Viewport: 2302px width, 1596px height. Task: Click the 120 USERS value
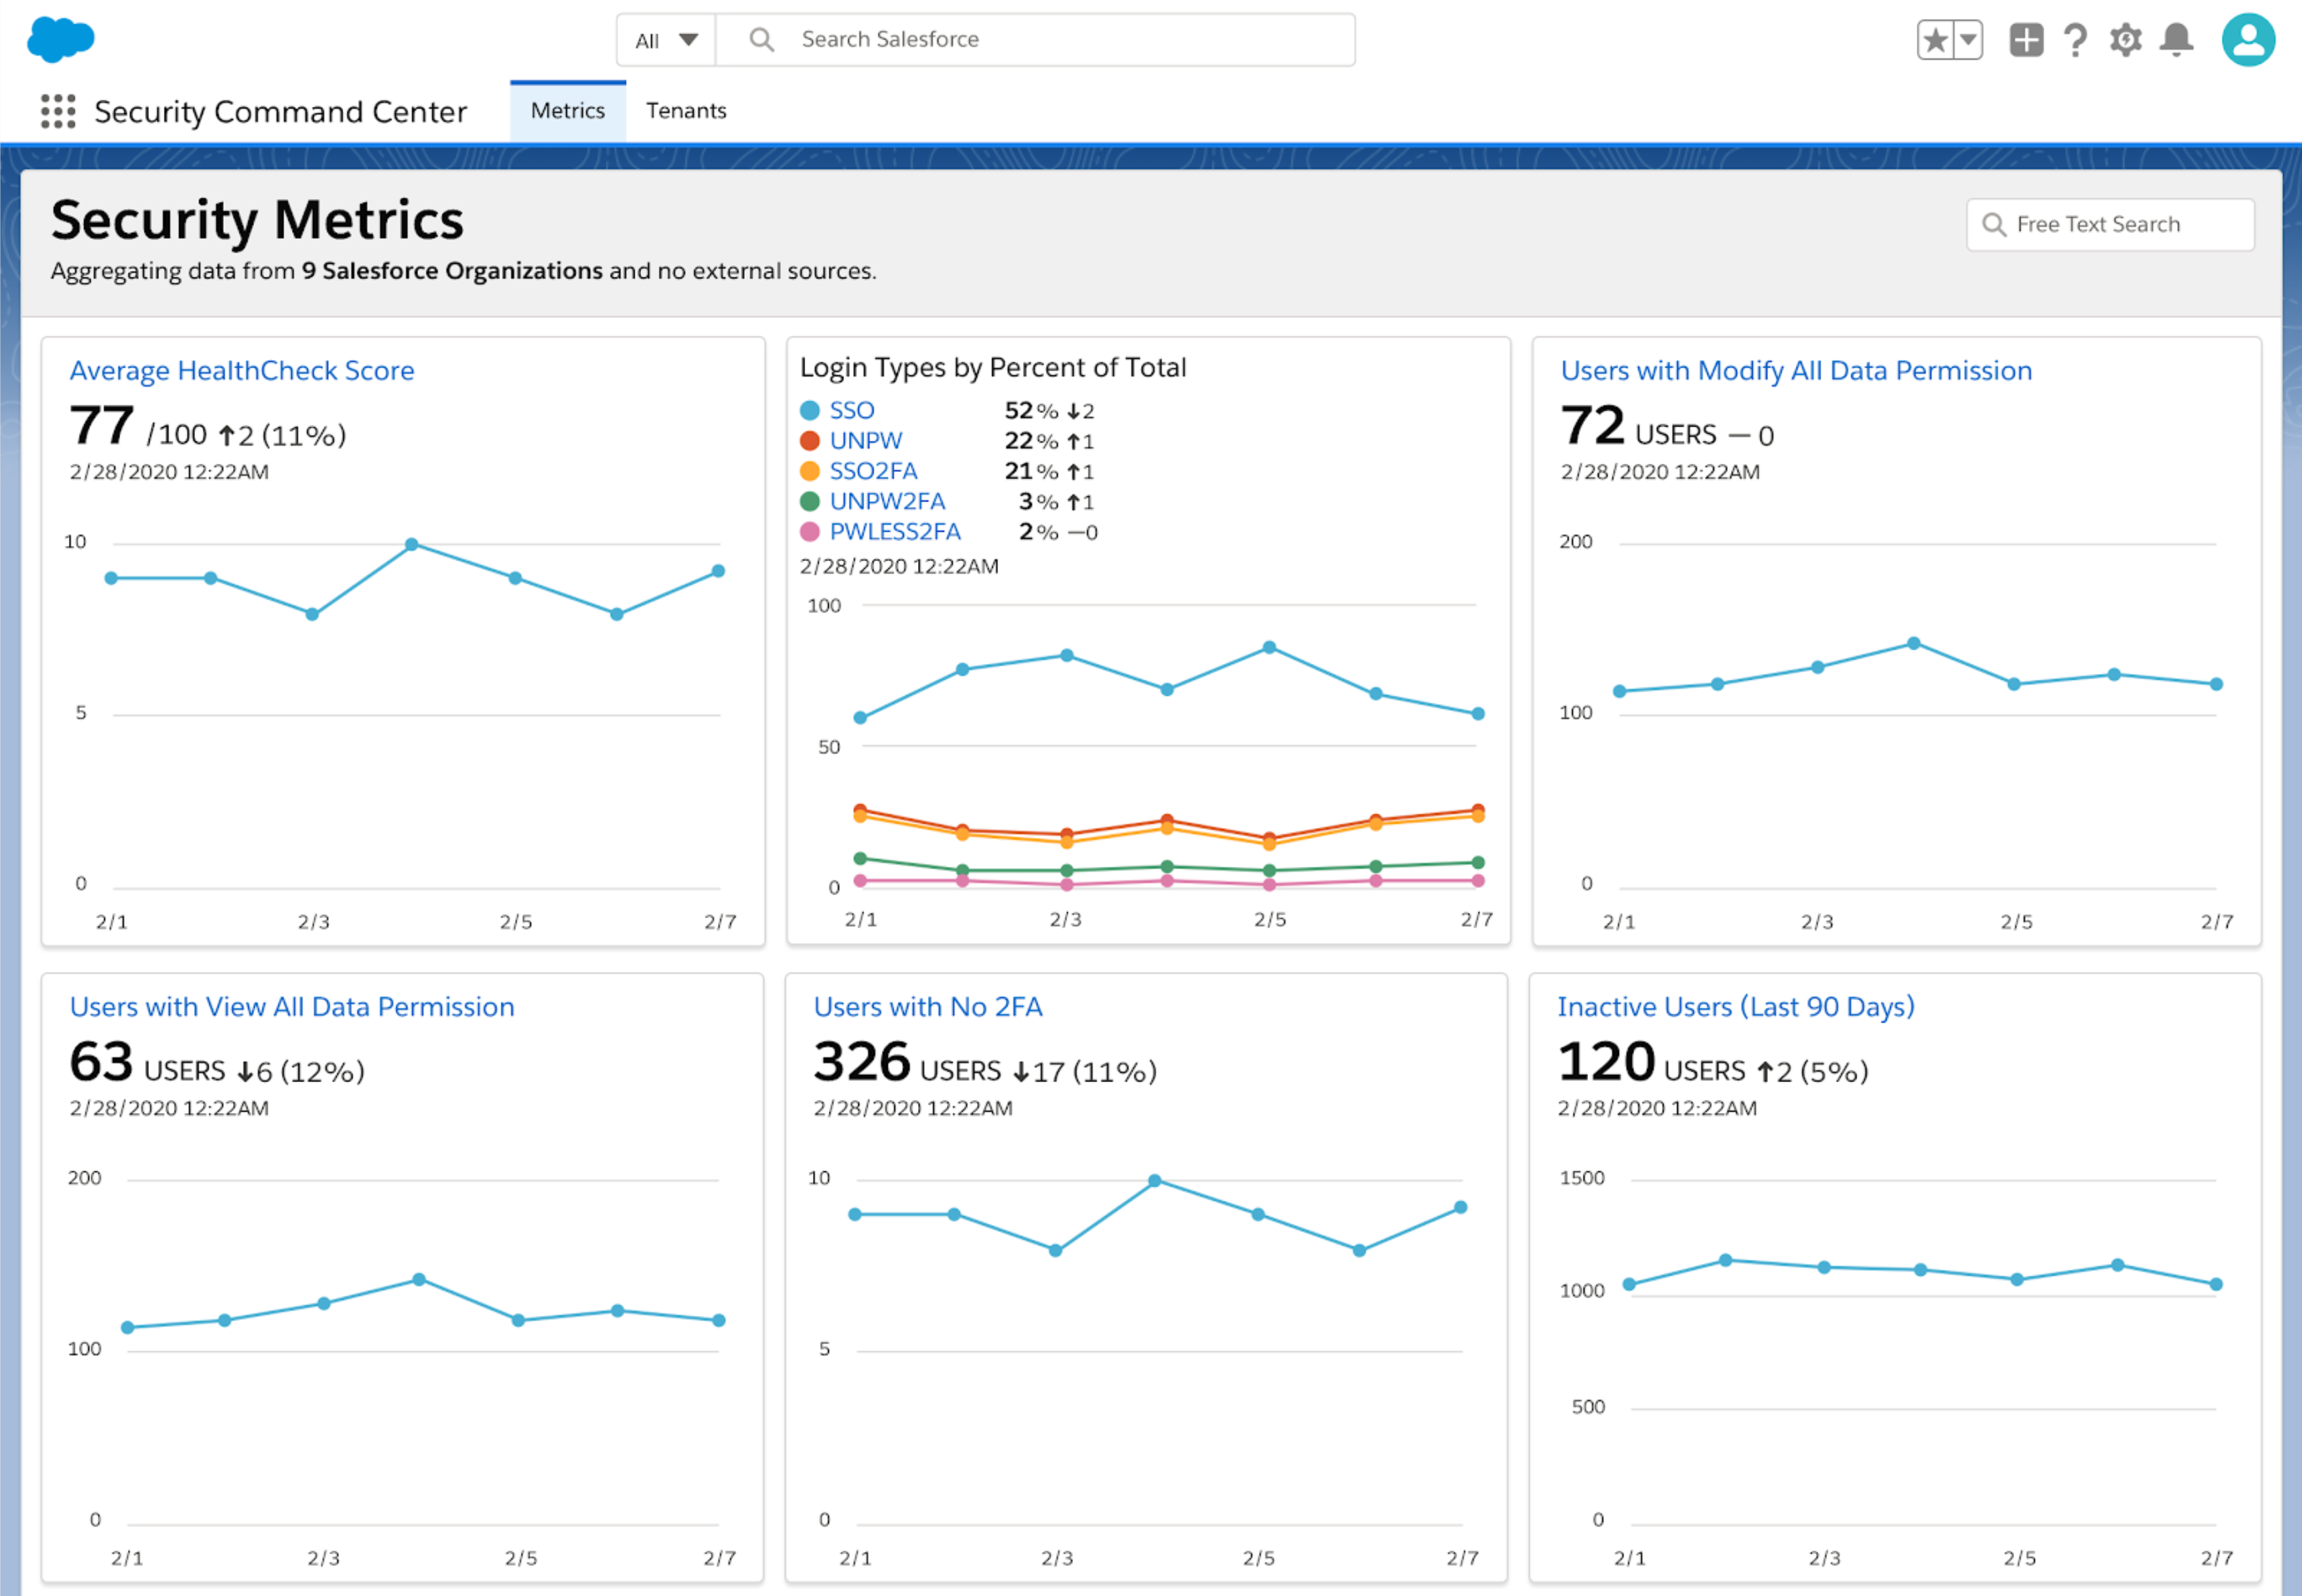[1606, 1061]
